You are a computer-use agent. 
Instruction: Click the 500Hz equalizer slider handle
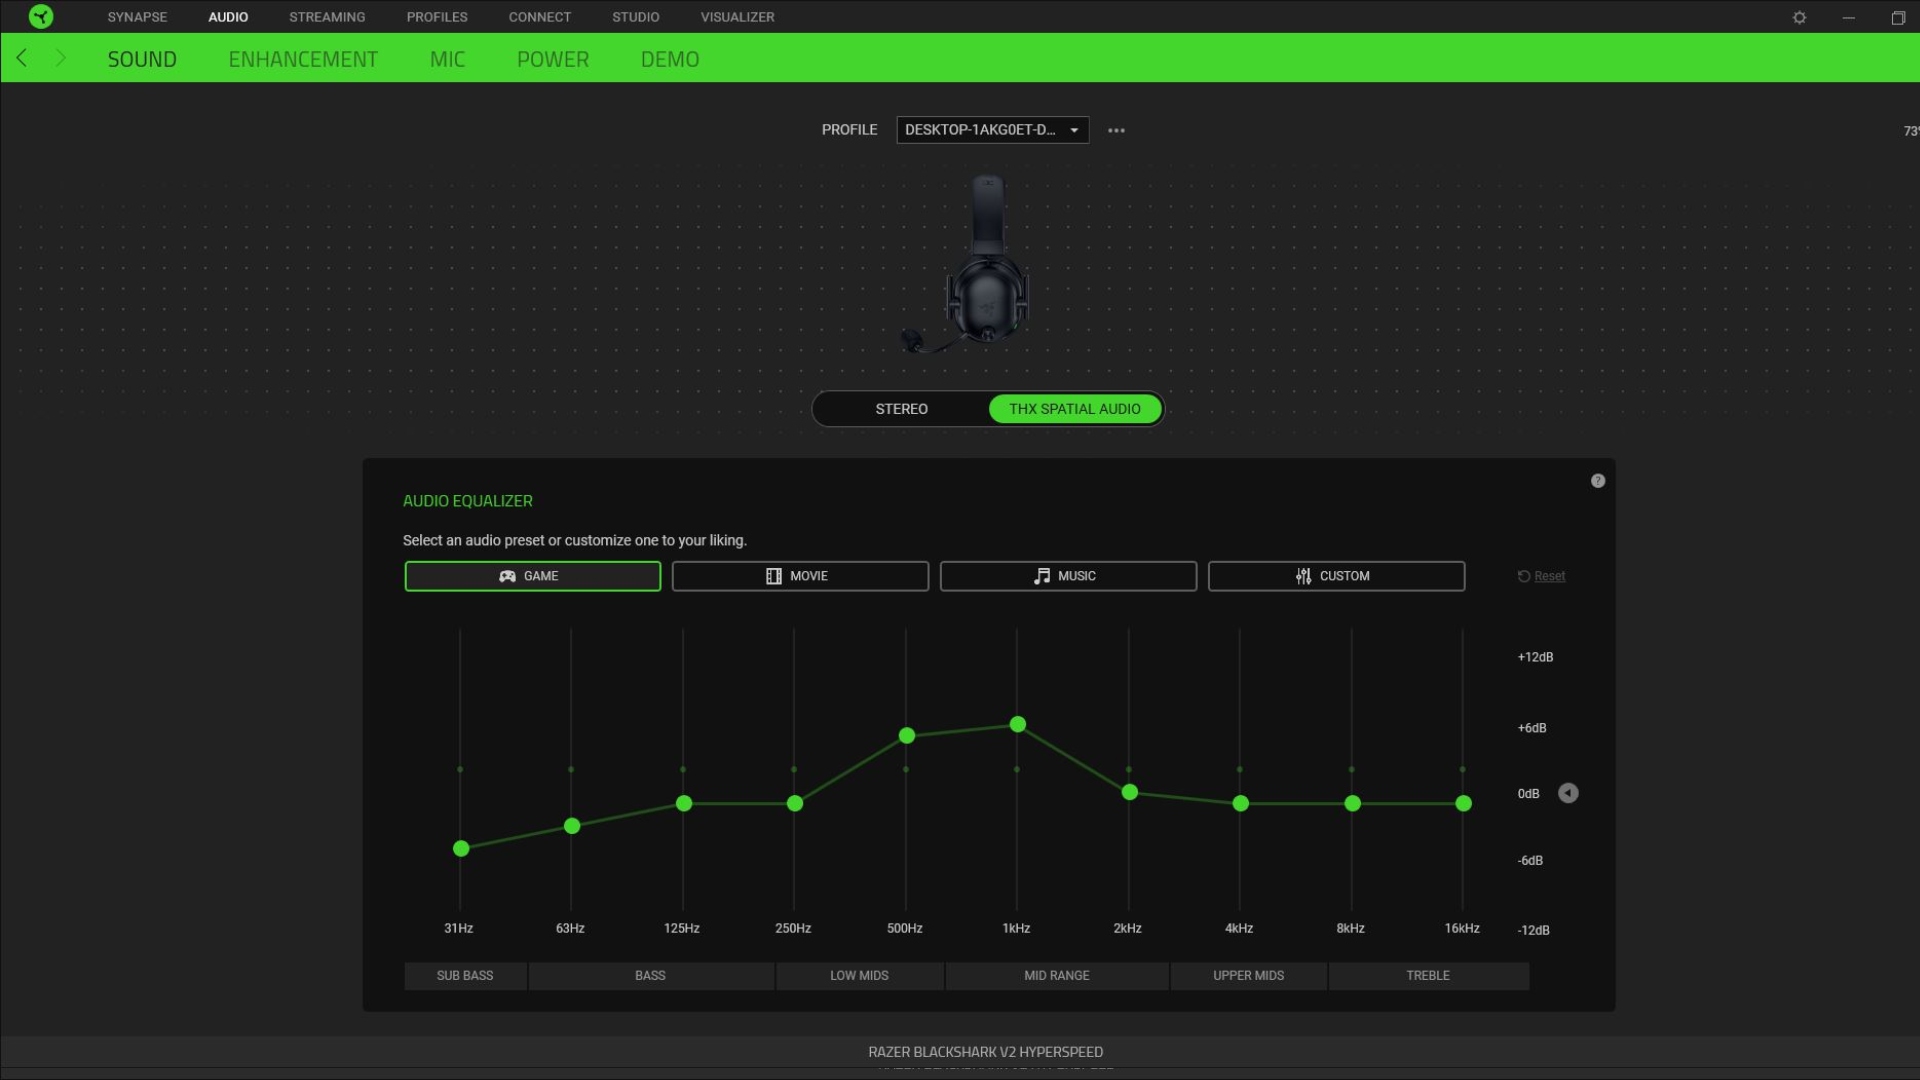[907, 735]
